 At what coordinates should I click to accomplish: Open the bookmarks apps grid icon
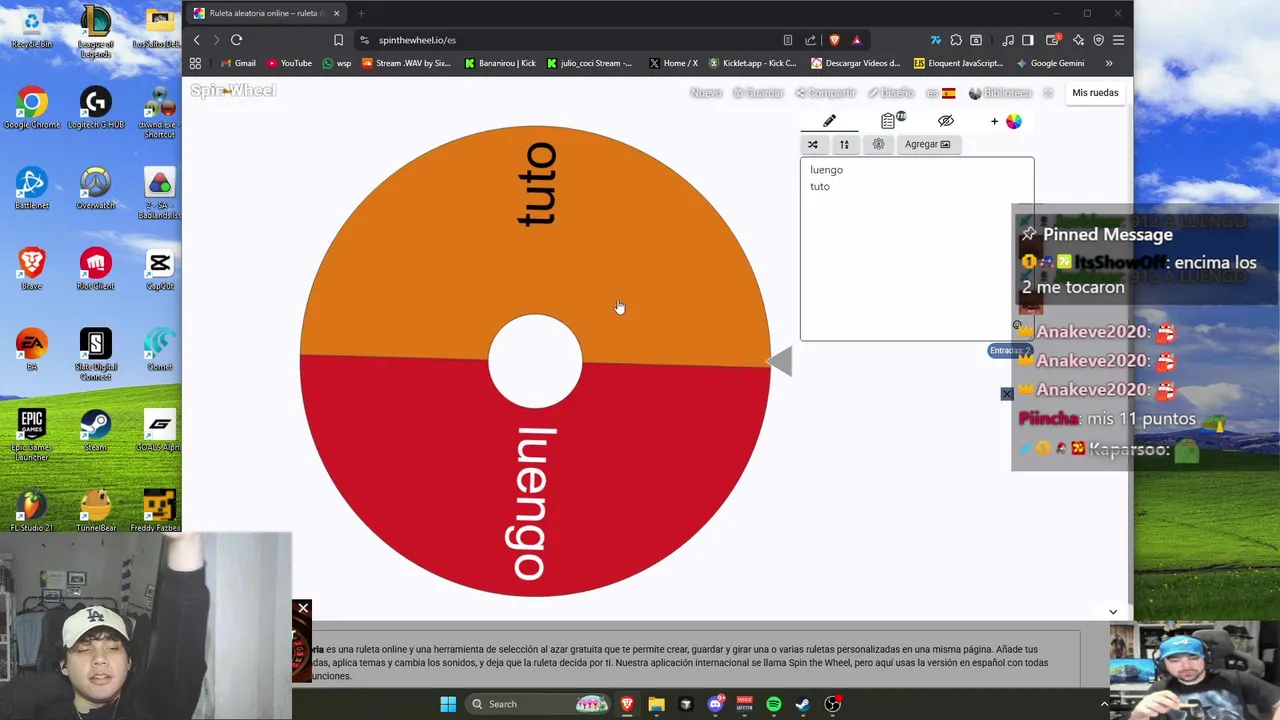coord(195,63)
